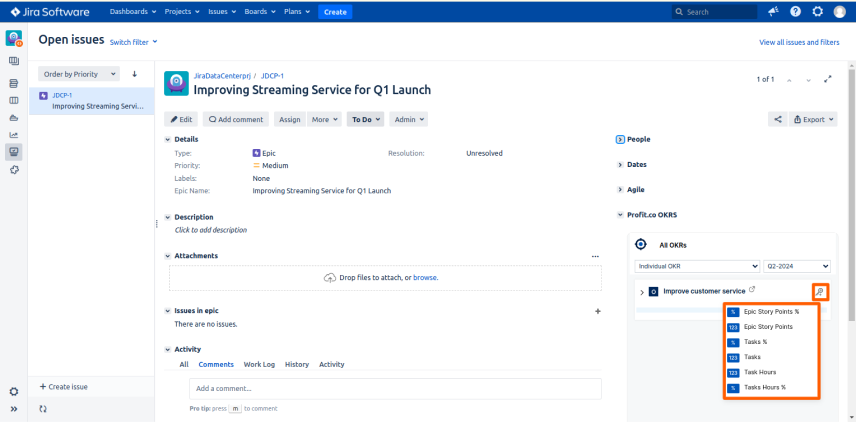
Task: Add issue to epic with plus icon
Action: point(597,311)
